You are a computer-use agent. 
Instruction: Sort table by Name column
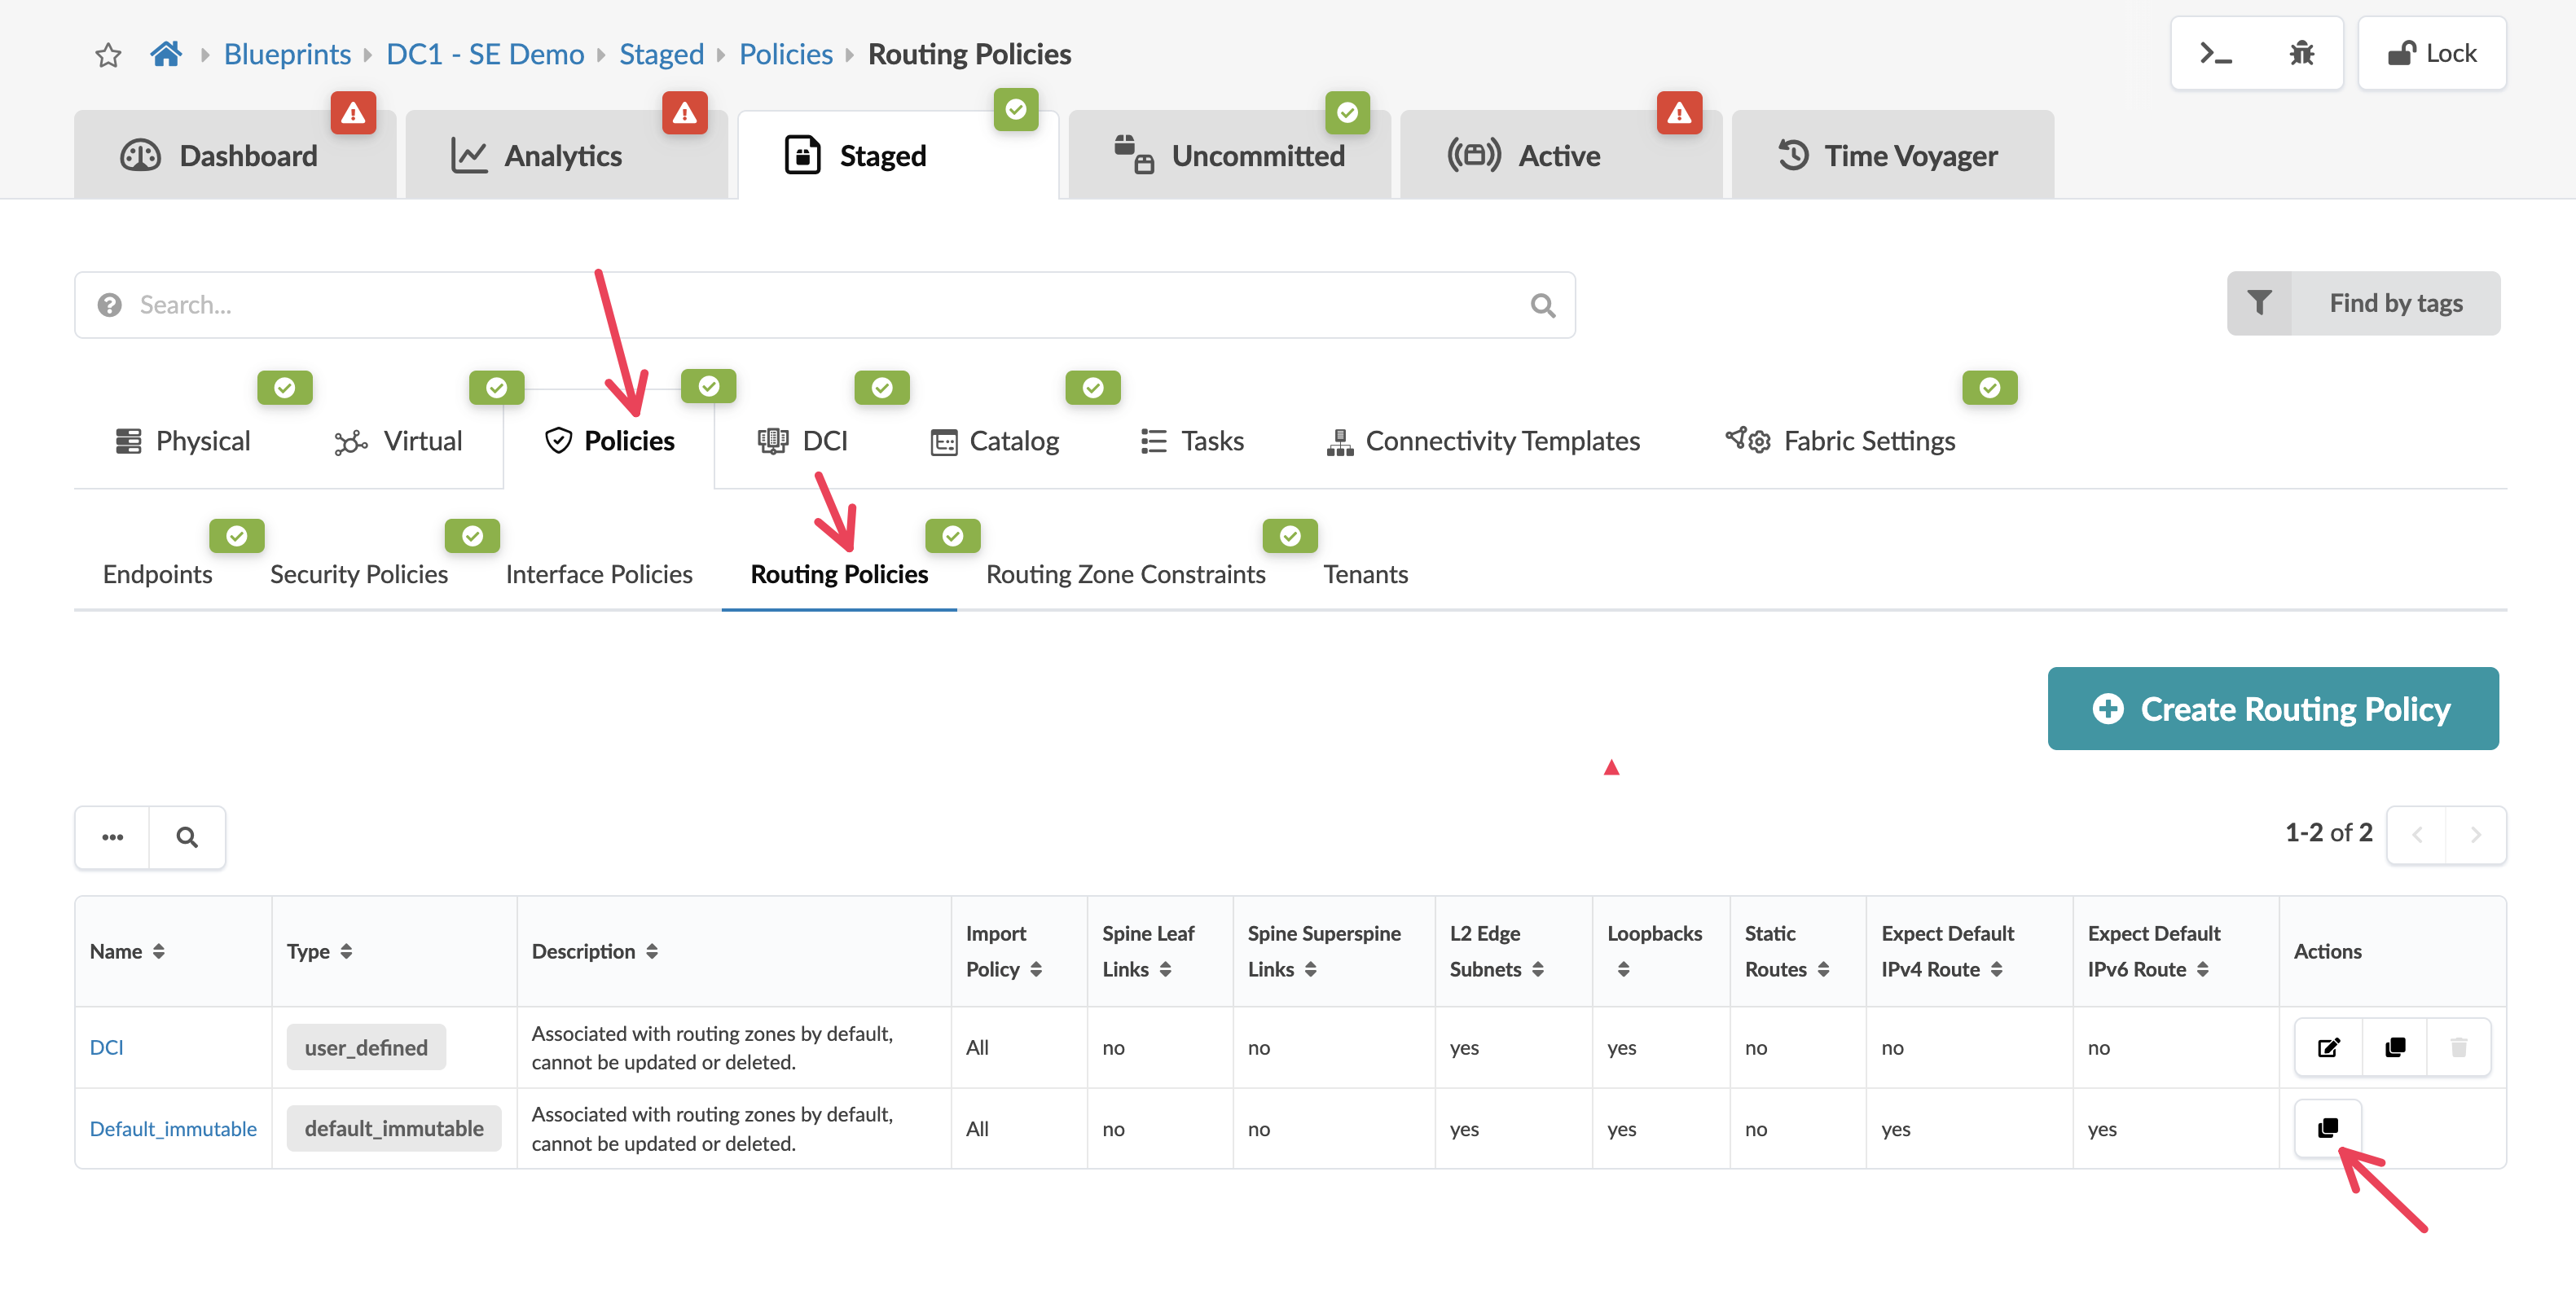click(x=158, y=951)
